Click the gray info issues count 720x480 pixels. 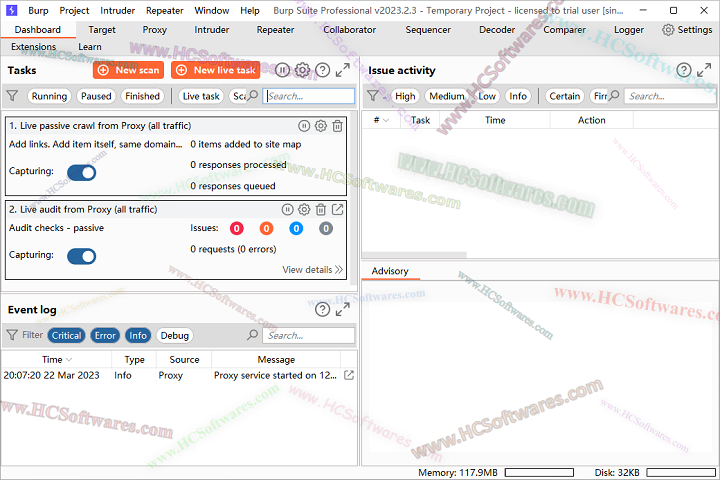326,228
